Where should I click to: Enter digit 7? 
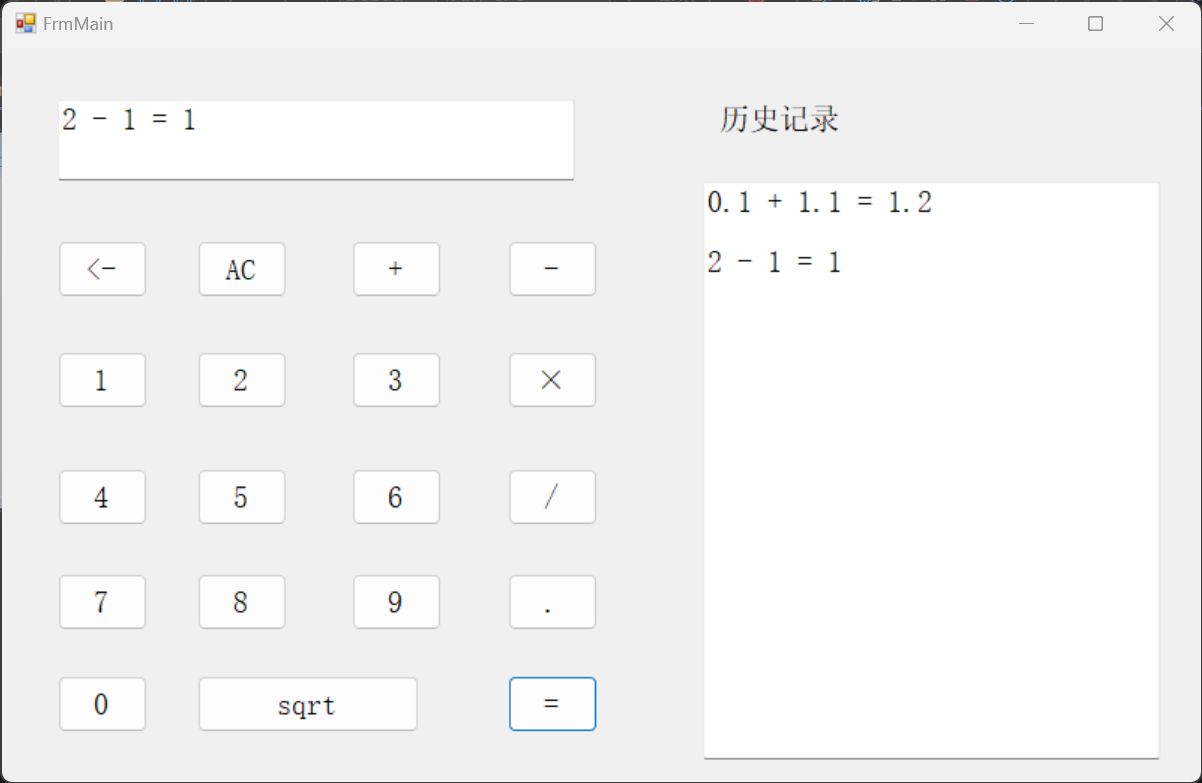(x=102, y=602)
